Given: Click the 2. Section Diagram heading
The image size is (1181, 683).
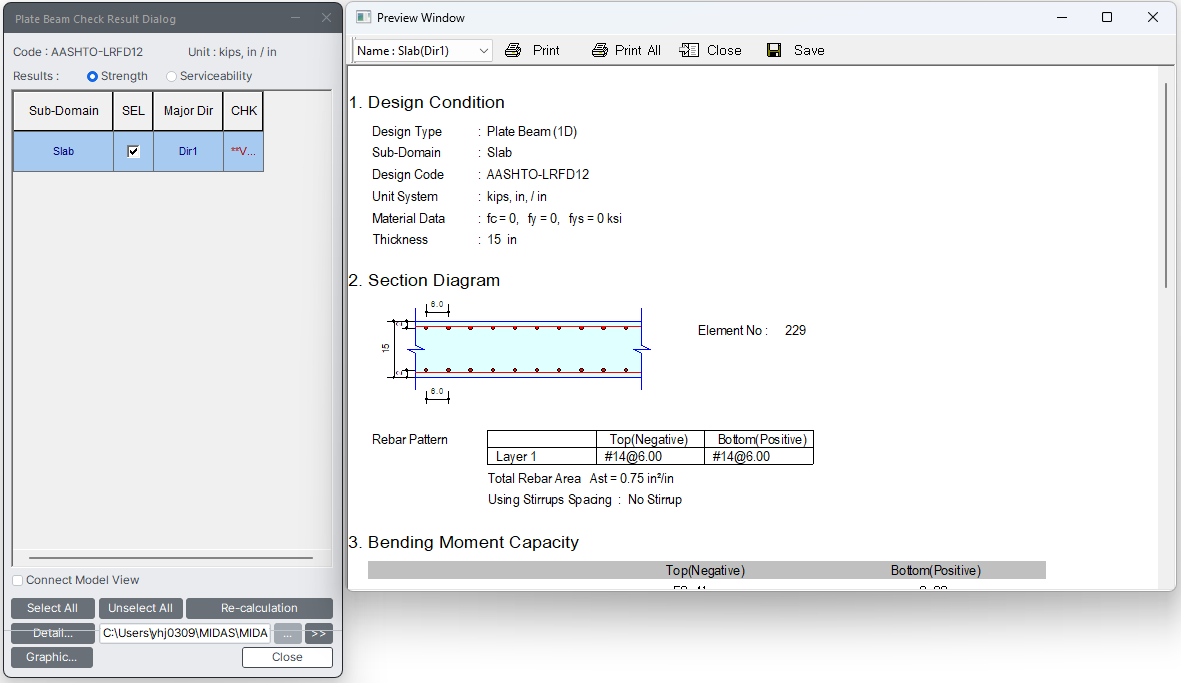Looking at the screenshot, I should pyautogui.click(x=425, y=280).
